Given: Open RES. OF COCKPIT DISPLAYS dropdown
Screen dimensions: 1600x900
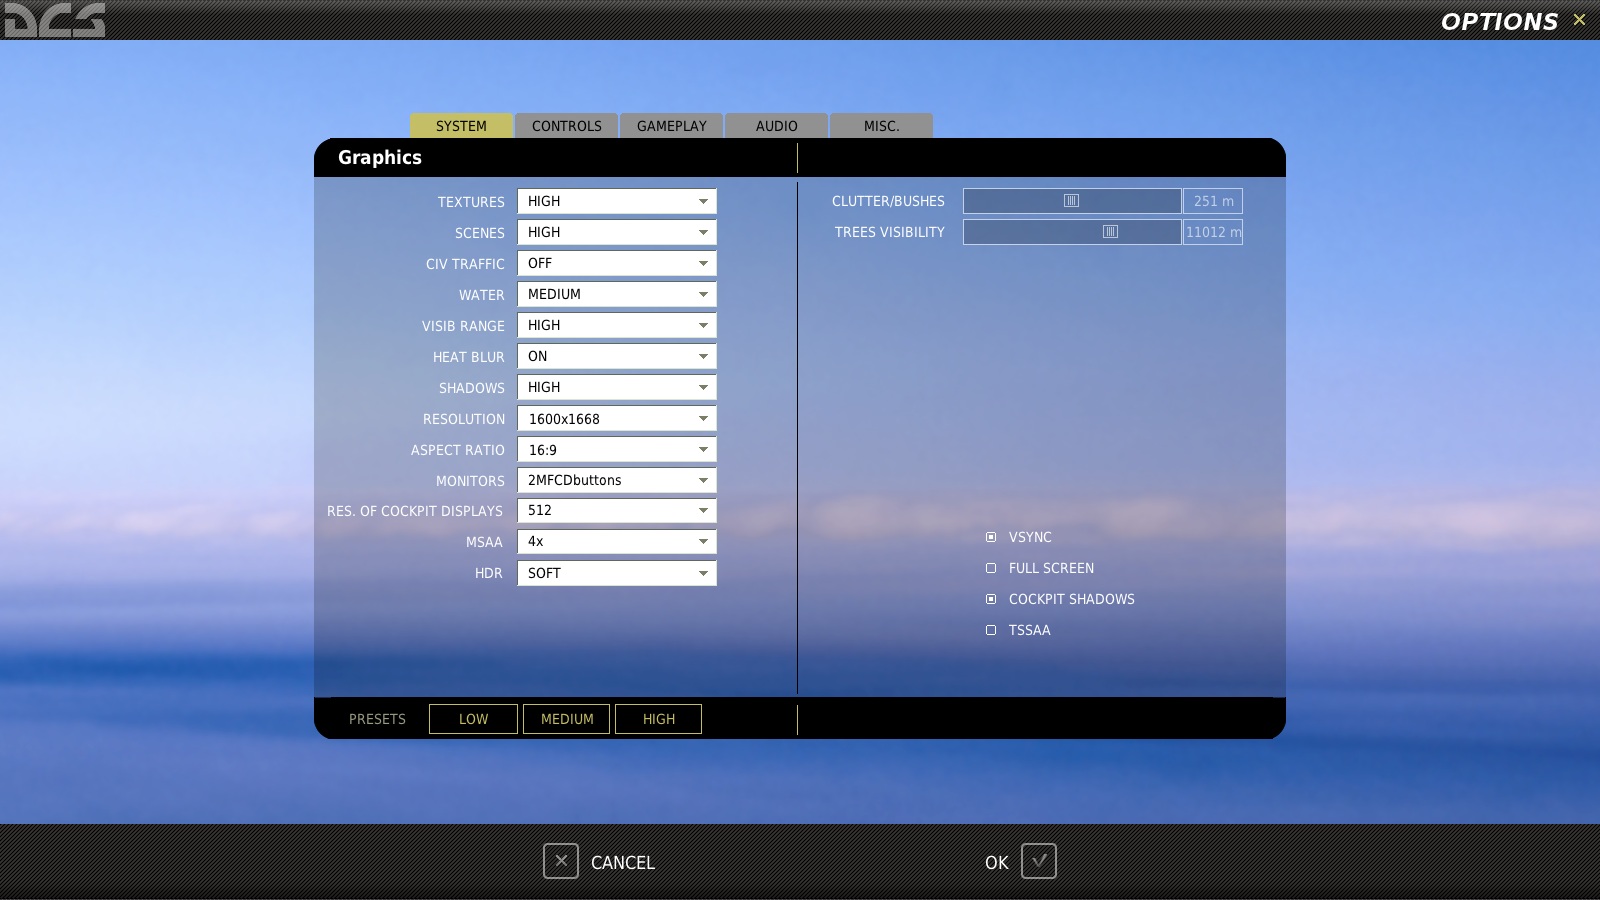Looking at the screenshot, I should click(617, 510).
